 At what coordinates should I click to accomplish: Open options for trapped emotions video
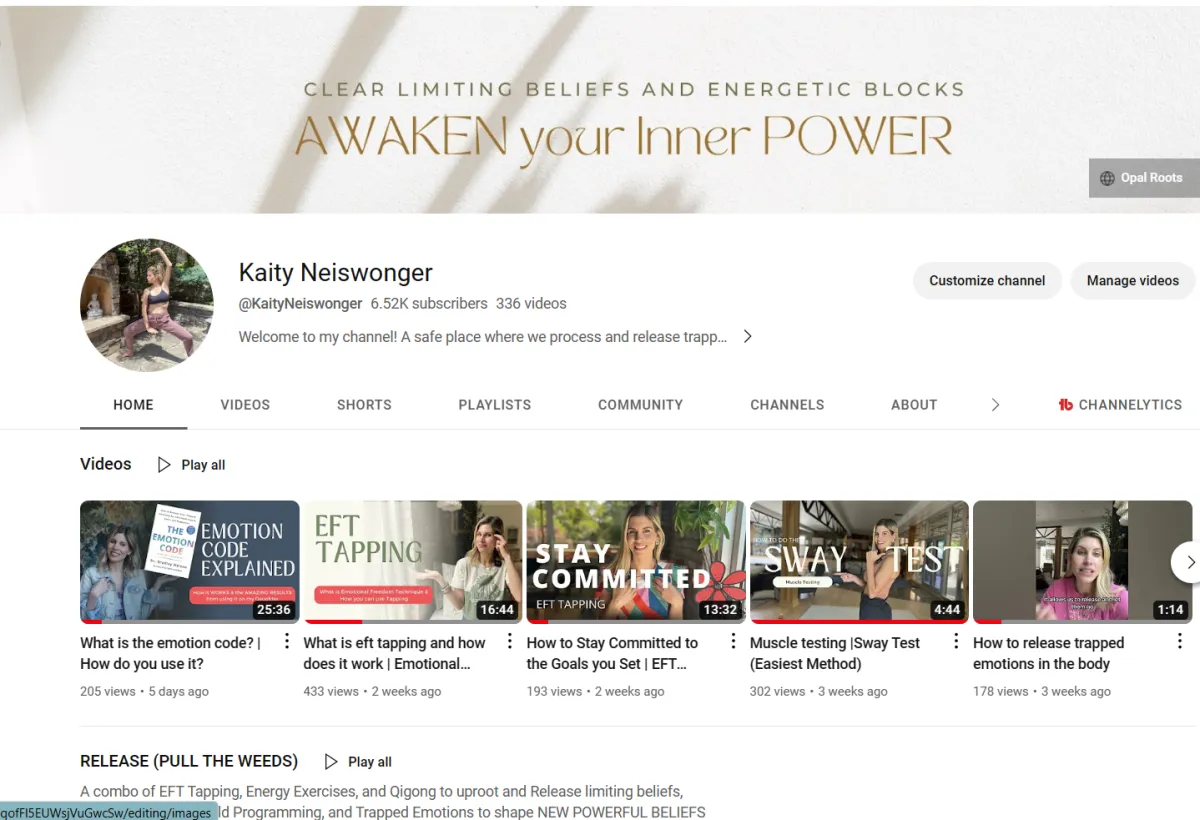[1179, 642]
